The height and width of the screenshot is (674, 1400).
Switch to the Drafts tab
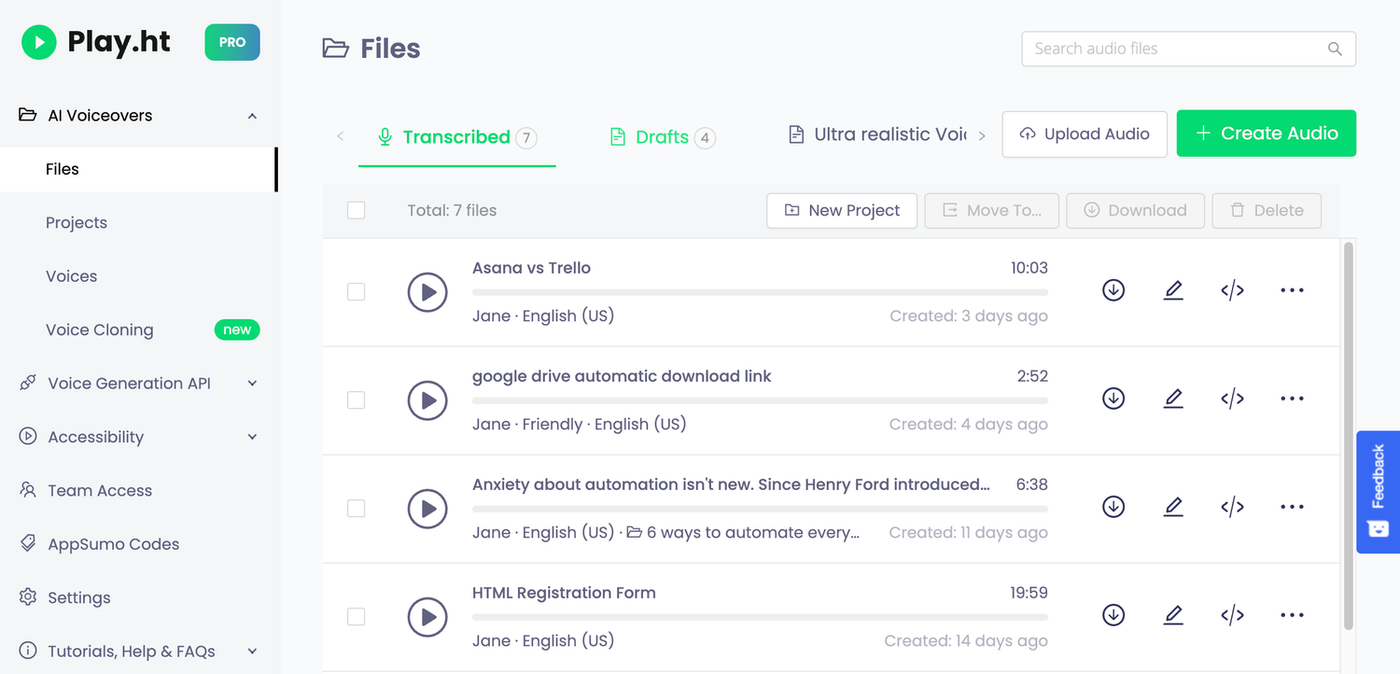coord(662,137)
